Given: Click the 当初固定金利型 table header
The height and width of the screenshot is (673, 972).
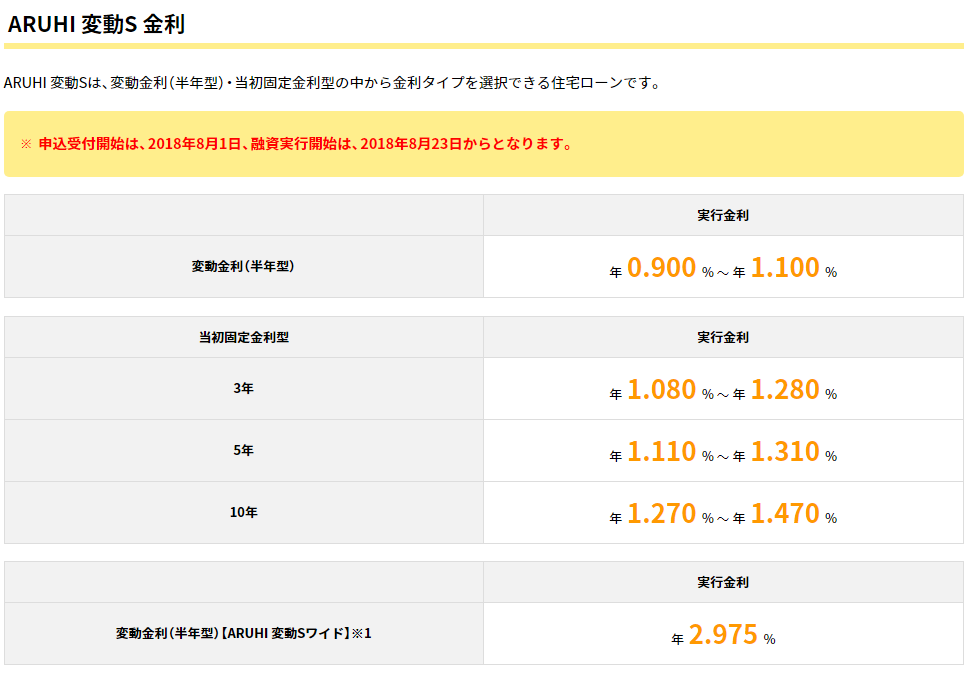Looking at the screenshot, I should (x=244, y=337).
